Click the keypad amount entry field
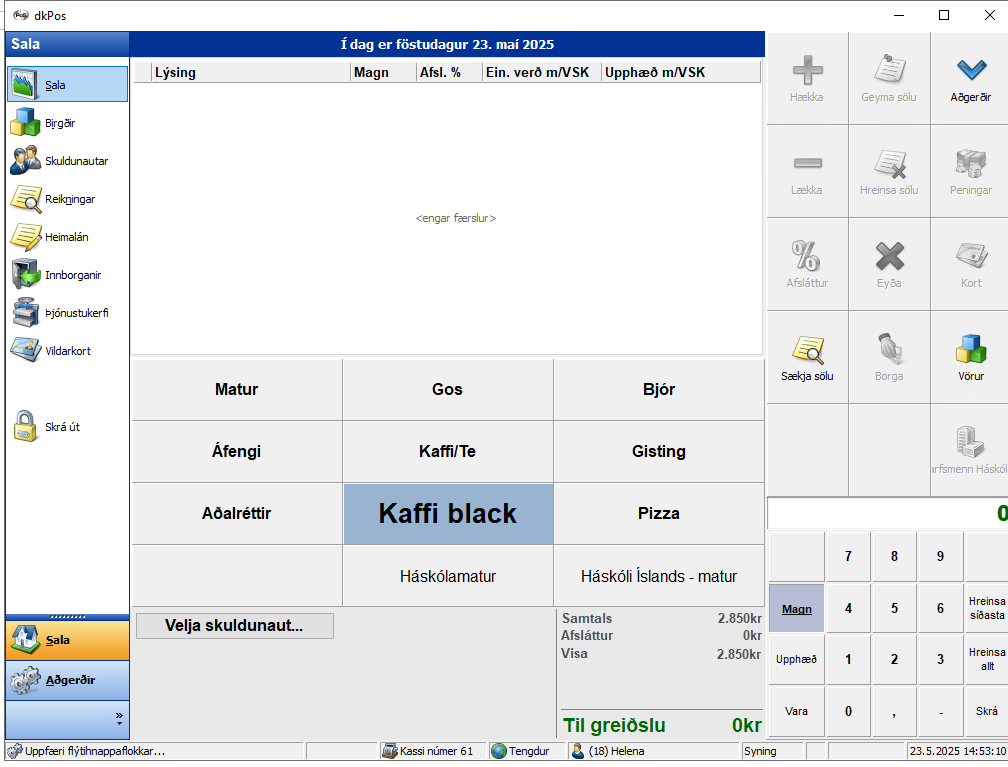This screenshot has height=767, width=1008. [x=887, y=513]
